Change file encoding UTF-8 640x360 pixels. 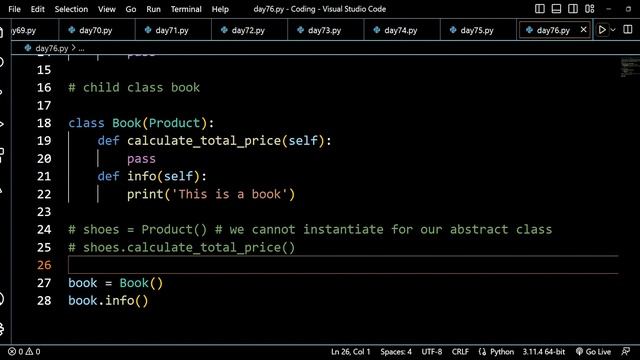(x=431, y=351)
